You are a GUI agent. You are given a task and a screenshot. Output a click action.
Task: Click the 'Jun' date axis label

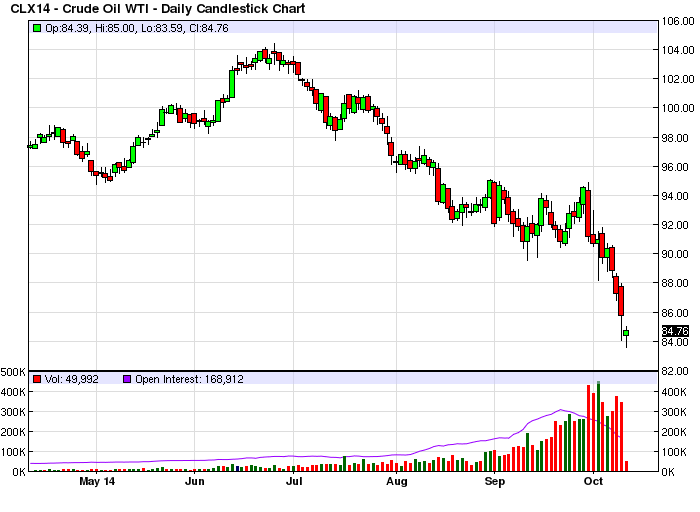coord(195,481)
